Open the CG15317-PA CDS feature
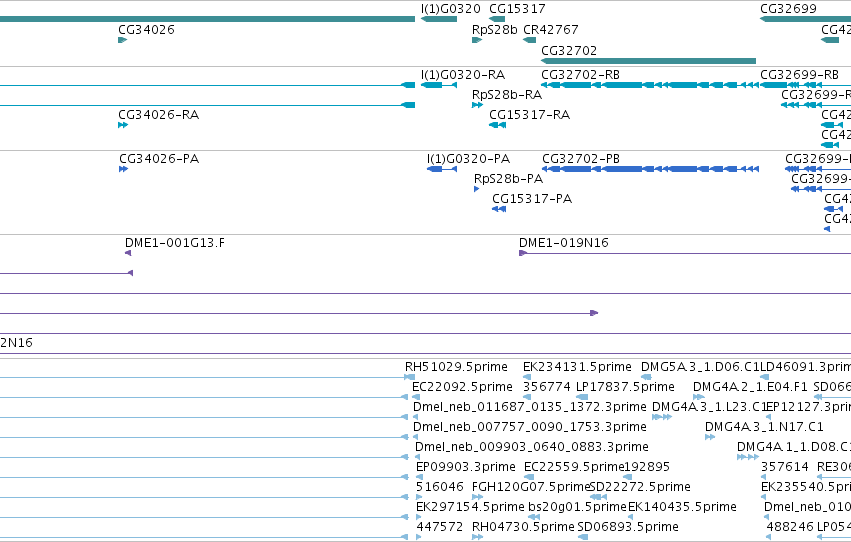 point(499,209)
